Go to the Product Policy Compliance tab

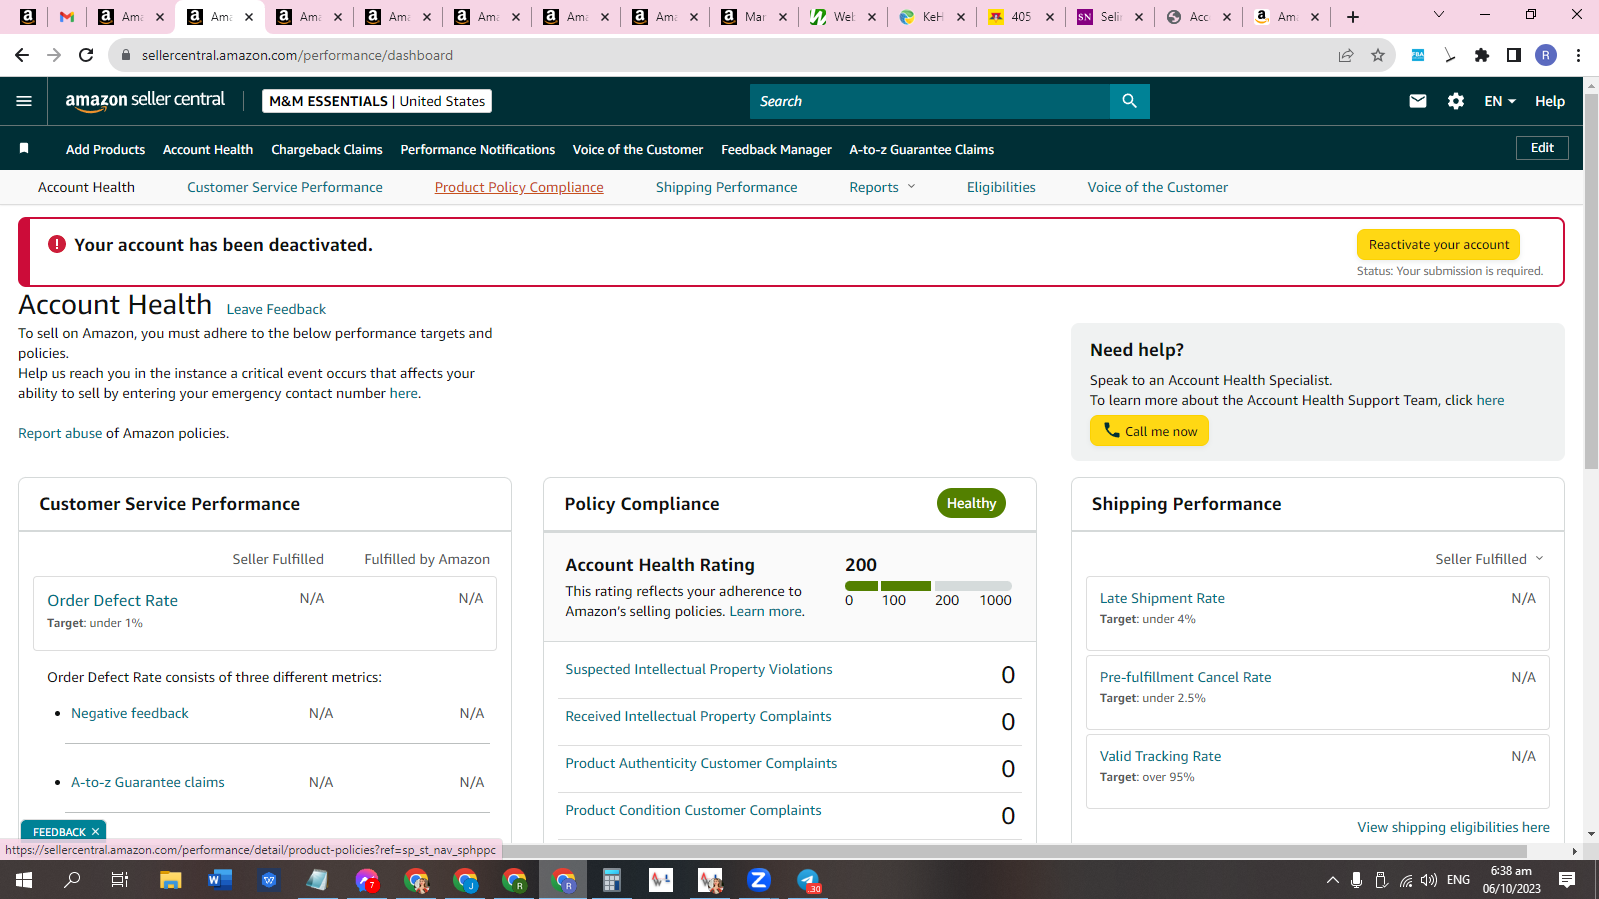(x=519, y=187)
